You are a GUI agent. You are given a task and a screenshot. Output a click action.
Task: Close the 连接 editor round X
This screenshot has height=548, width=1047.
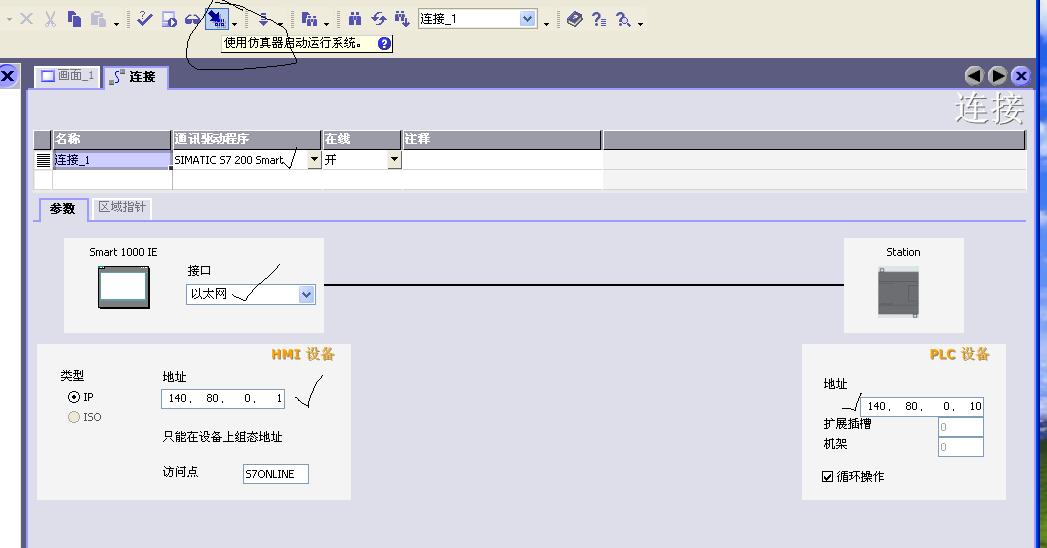coord(1020,76)
